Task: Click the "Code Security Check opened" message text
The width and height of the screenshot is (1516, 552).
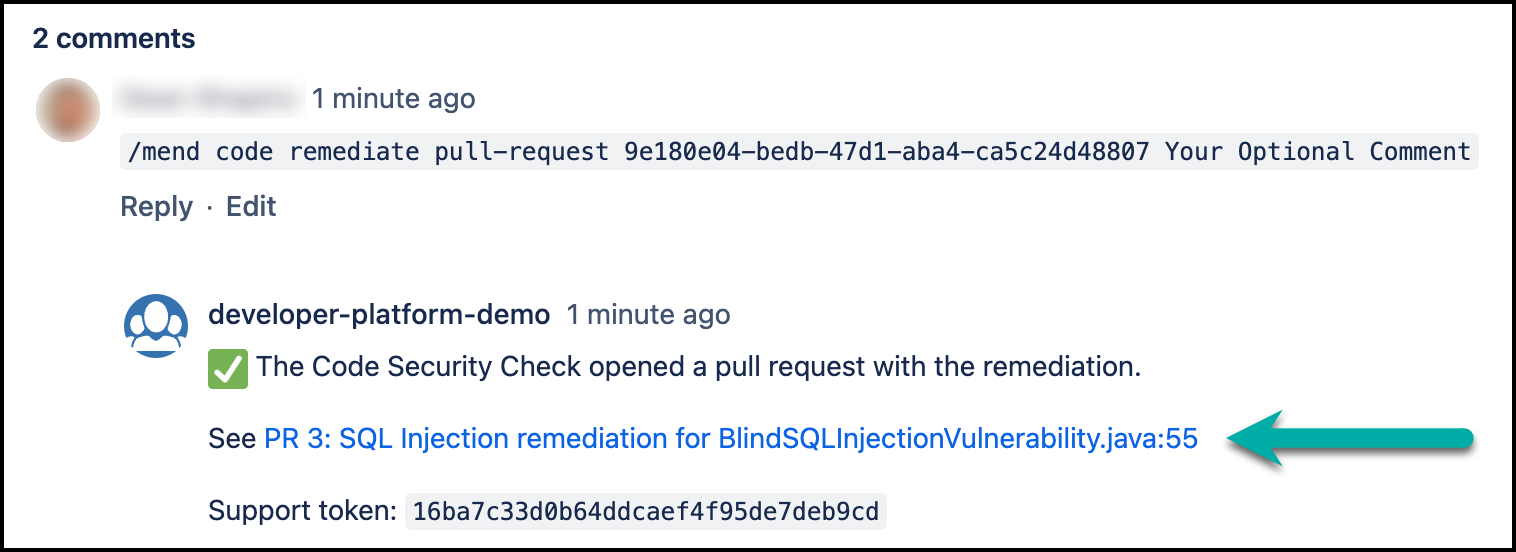Action: tap(698, 367)
